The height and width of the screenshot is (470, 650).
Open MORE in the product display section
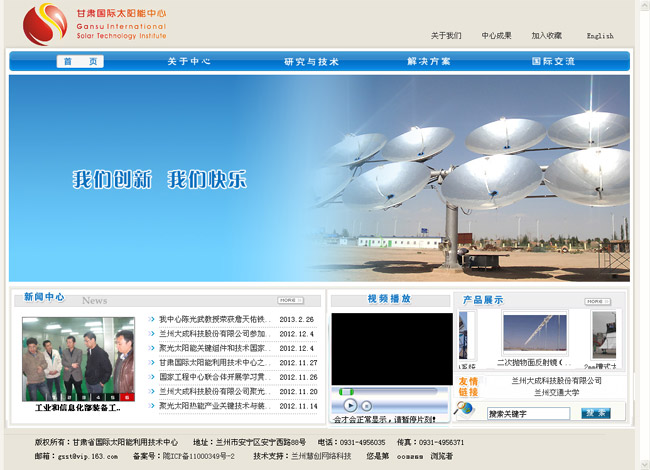point(597,301)
